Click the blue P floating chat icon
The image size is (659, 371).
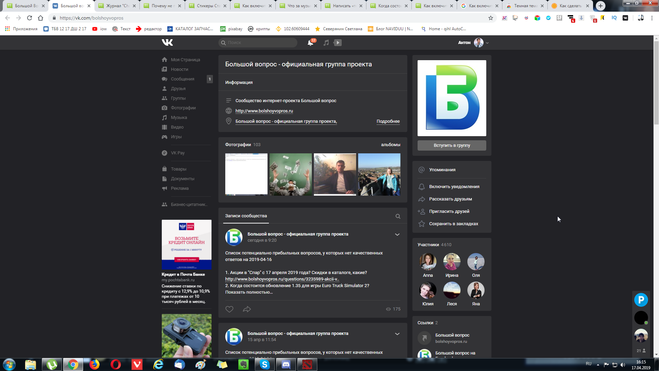[641, 300]
